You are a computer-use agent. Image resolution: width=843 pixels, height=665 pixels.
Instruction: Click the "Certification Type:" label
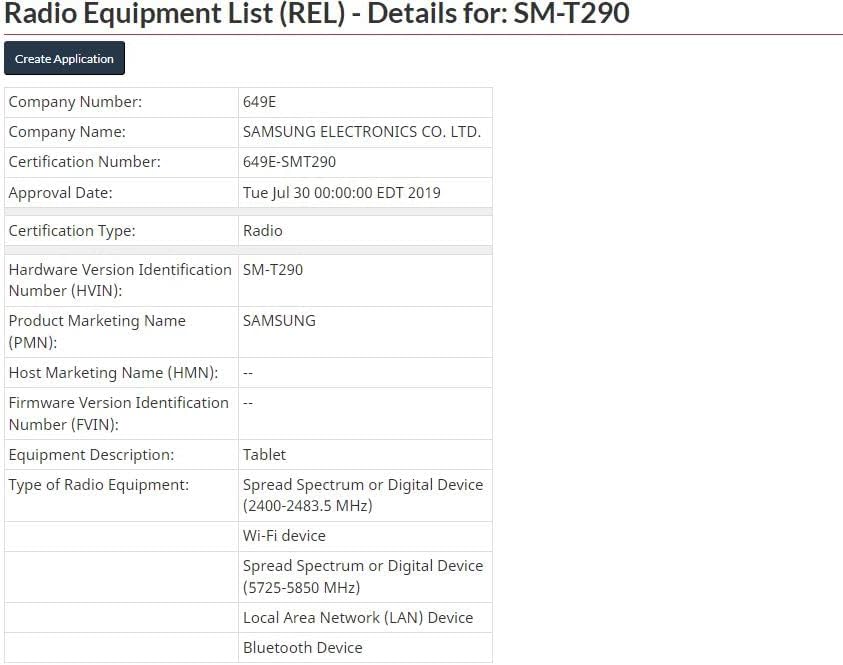pyautogui.click(x=72, y=231)
